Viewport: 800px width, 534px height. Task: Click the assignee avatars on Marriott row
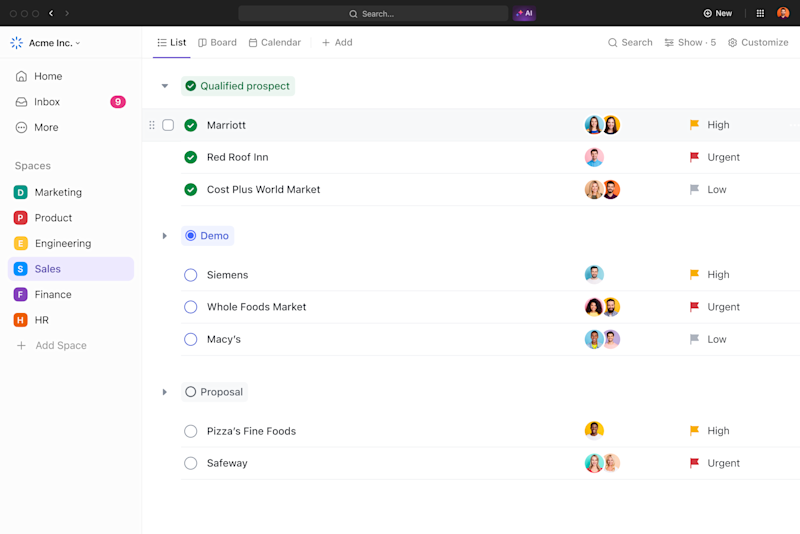point(602,124)
